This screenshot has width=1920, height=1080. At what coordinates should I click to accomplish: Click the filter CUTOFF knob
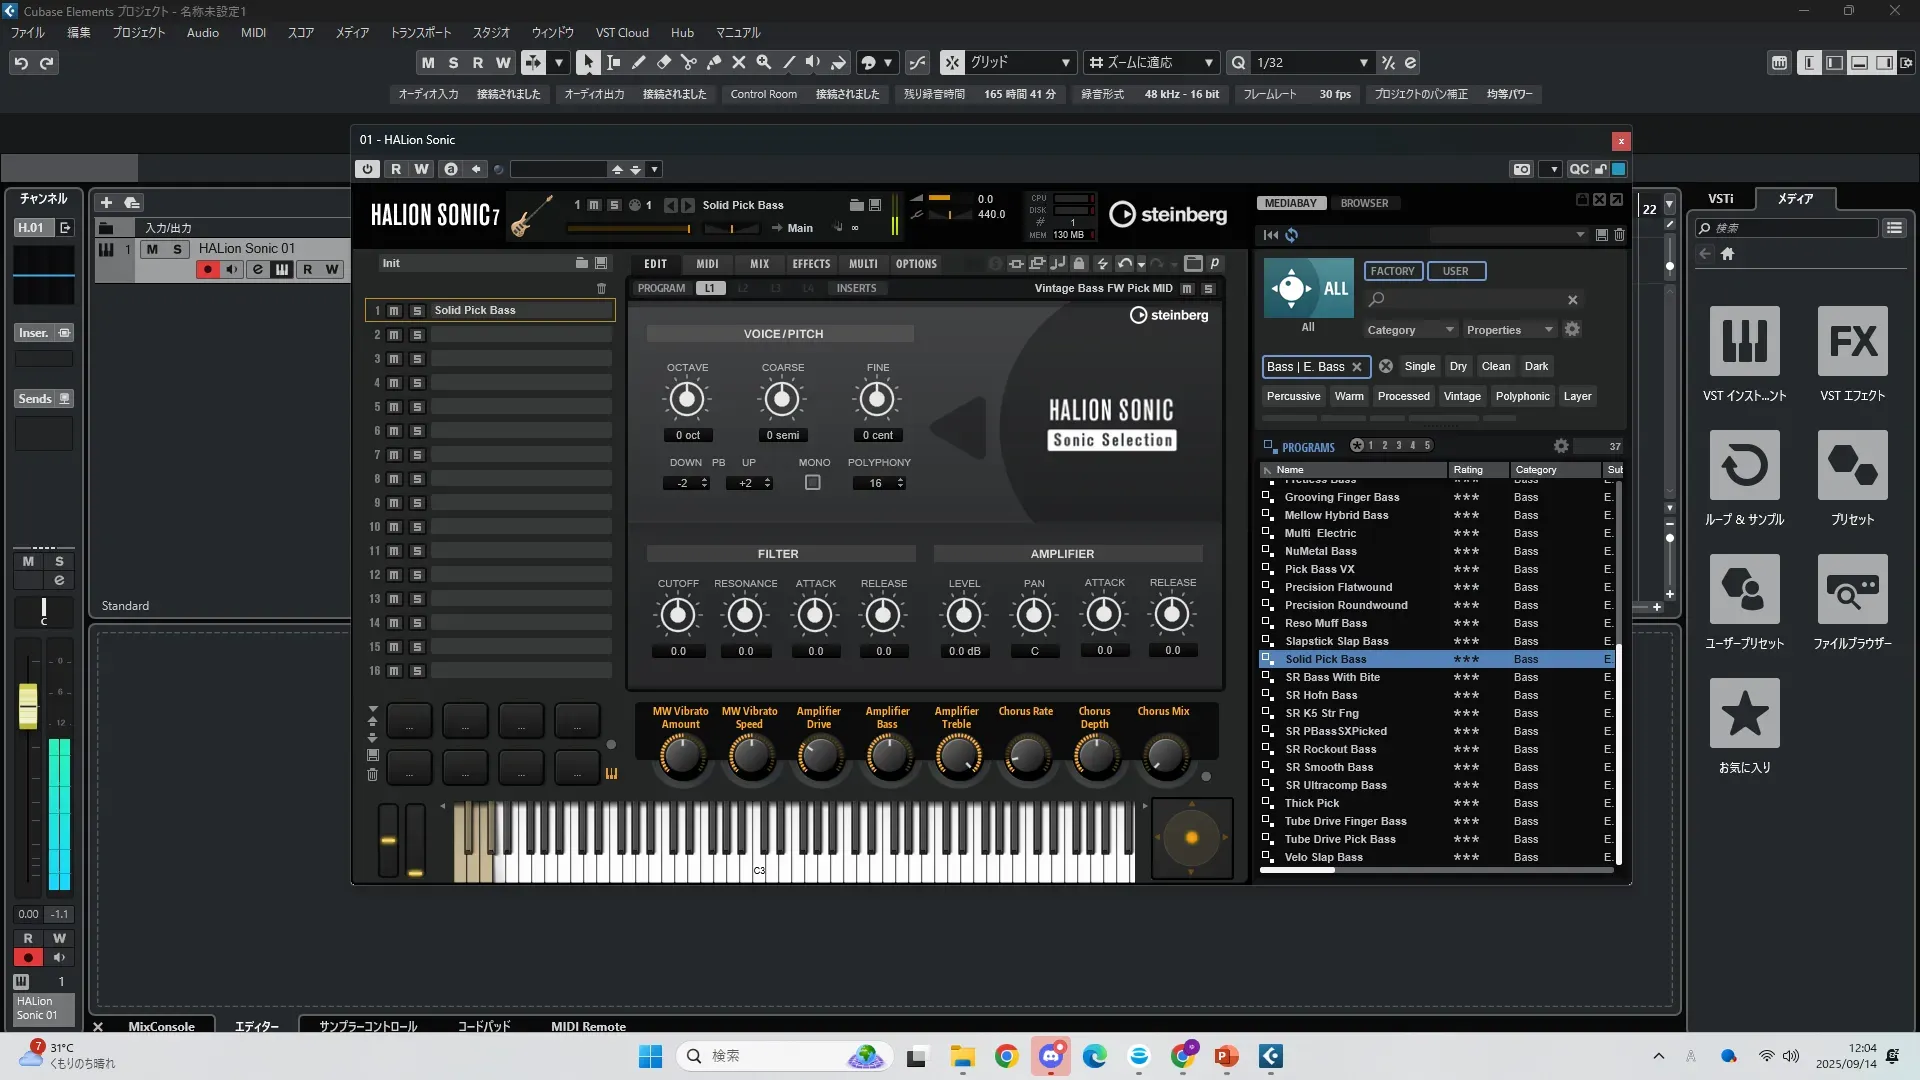pyautogui.click(x=678, y=615)
